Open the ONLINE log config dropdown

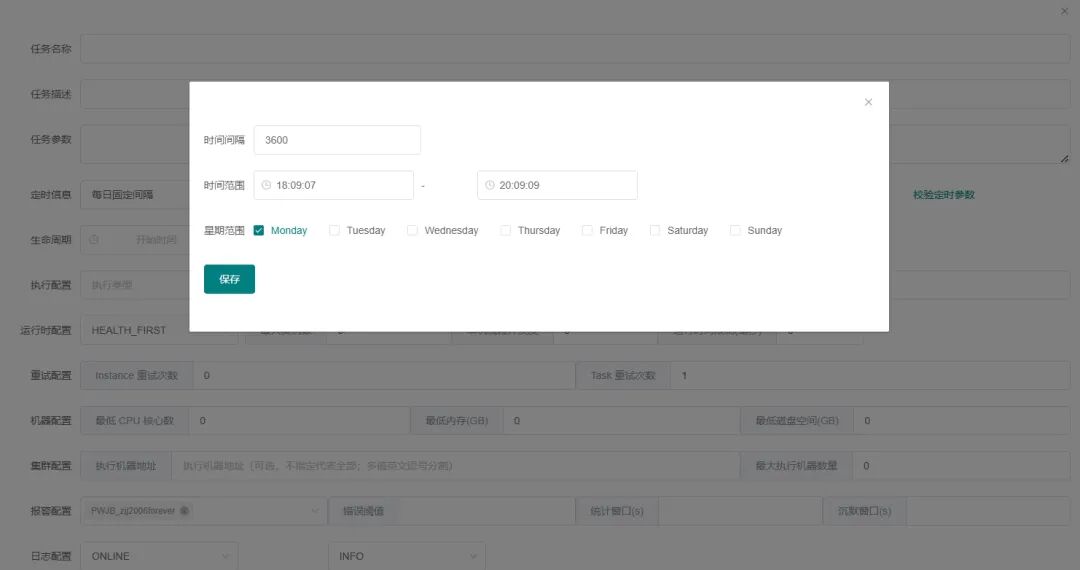[x=159, y=556]
